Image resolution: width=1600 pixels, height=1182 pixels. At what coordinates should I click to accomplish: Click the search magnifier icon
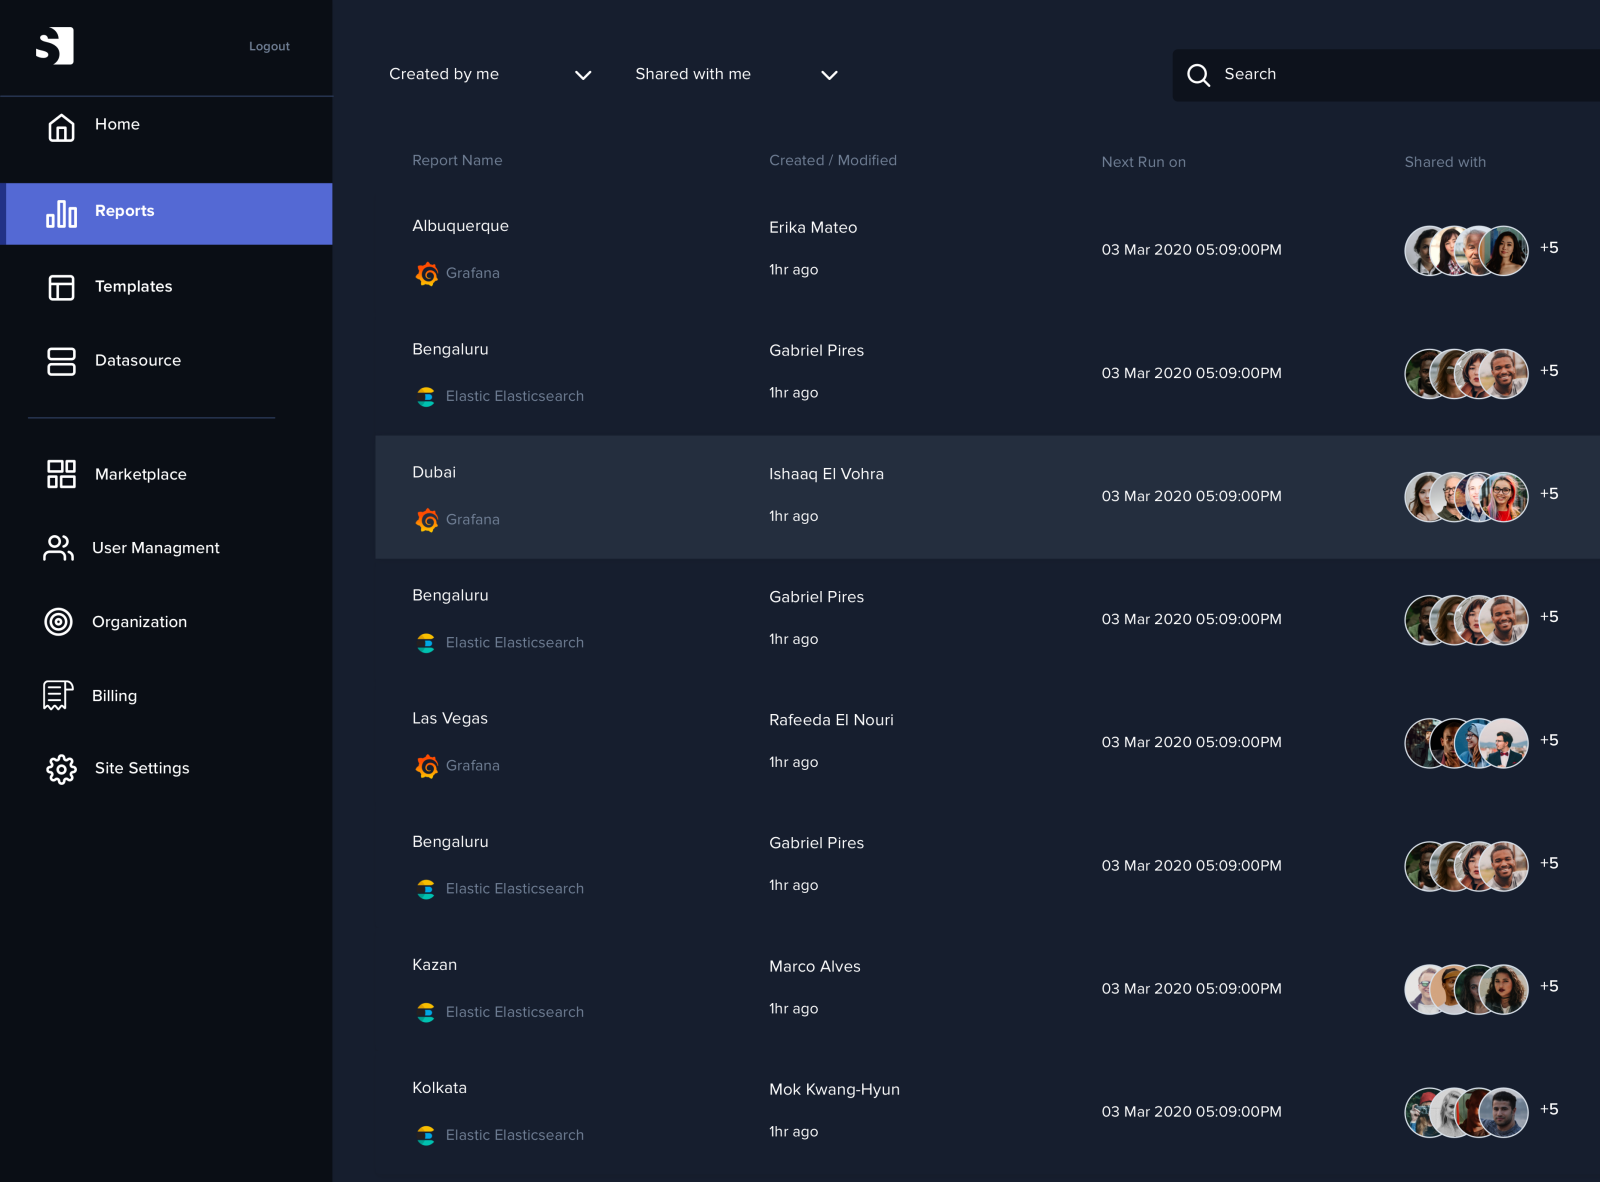1198,75
